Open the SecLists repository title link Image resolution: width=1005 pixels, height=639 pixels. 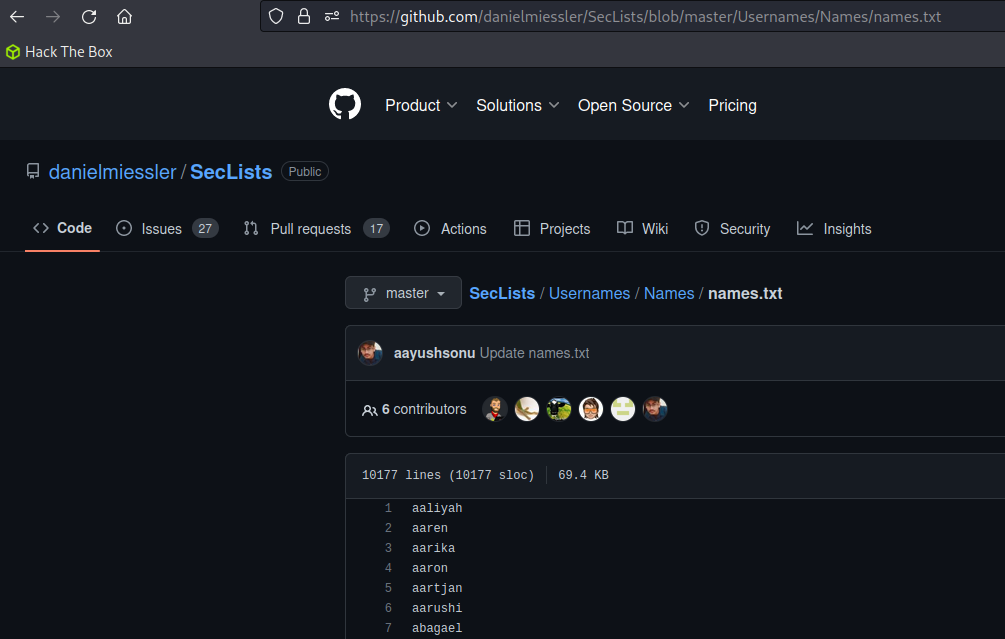click(231, 172)
